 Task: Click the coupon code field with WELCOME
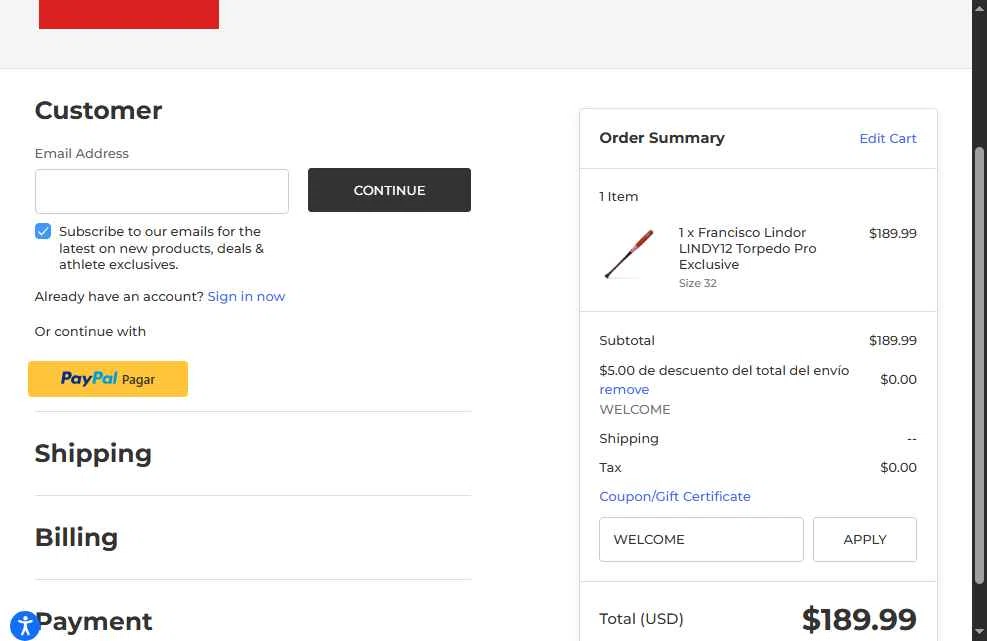701,540
